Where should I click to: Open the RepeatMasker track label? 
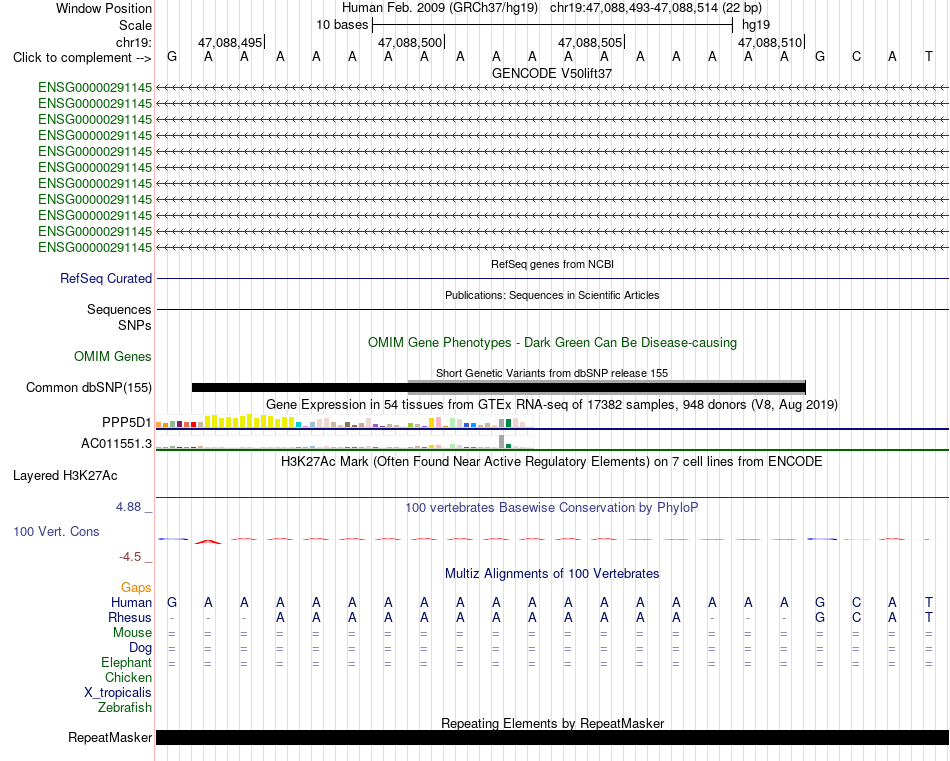[110, 737]
